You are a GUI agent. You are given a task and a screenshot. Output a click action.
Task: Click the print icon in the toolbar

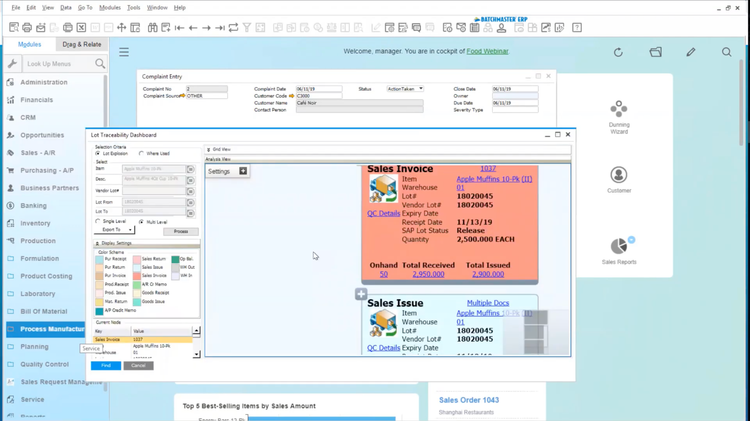pos(27,28)
